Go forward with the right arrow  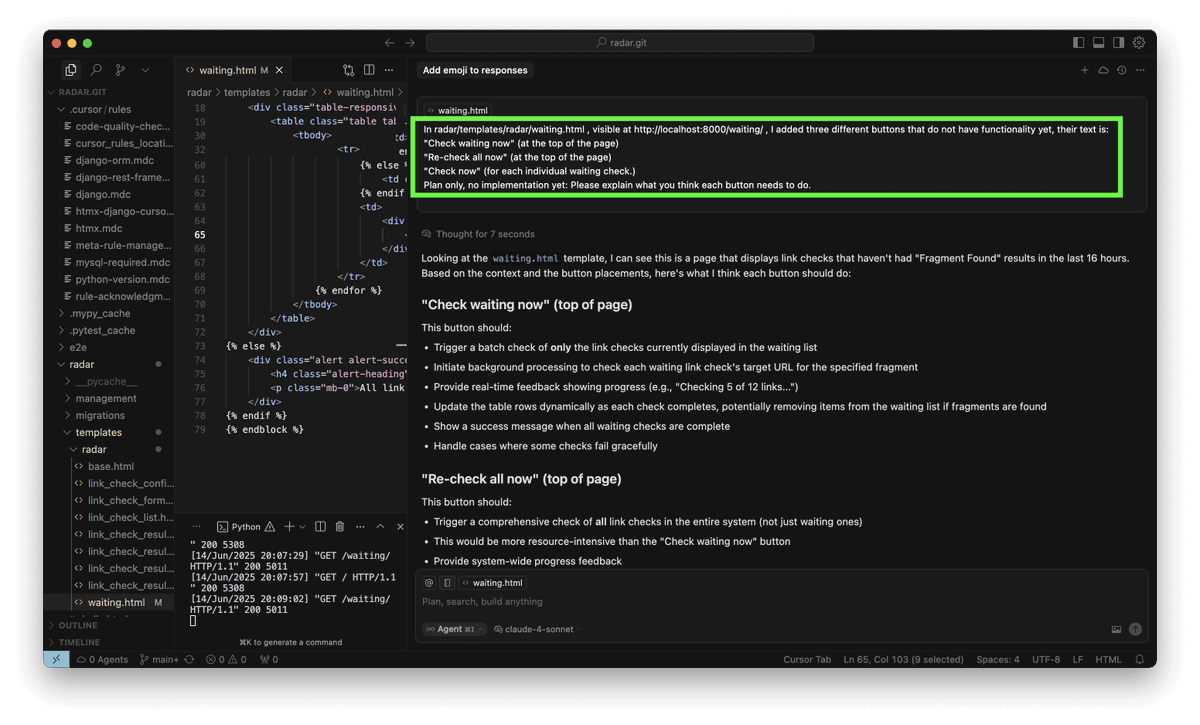[410, 43]
